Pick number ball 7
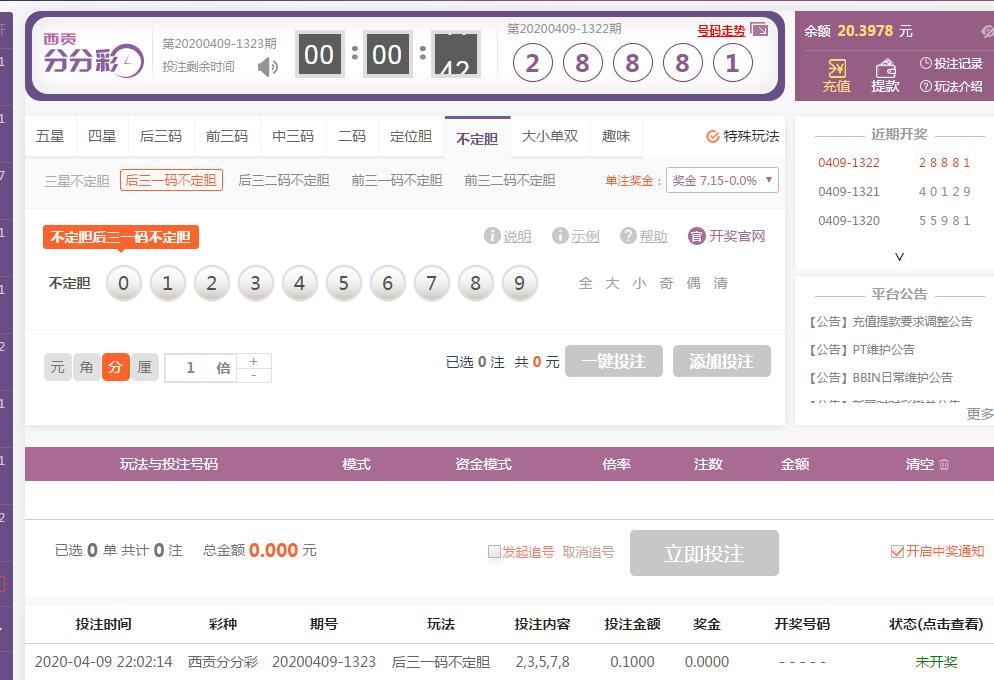Image resolution: width=994 pixels, height=680 pixels. 431,283
